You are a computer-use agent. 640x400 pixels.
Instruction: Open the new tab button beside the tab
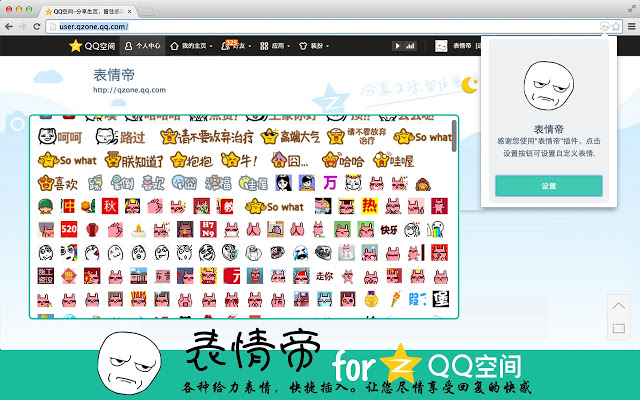[x=147, y=12]
